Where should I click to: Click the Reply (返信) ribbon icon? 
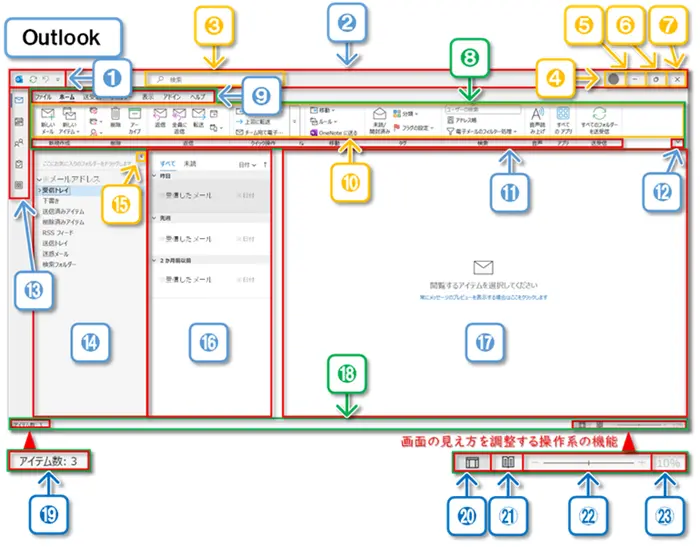pos(160,115)
